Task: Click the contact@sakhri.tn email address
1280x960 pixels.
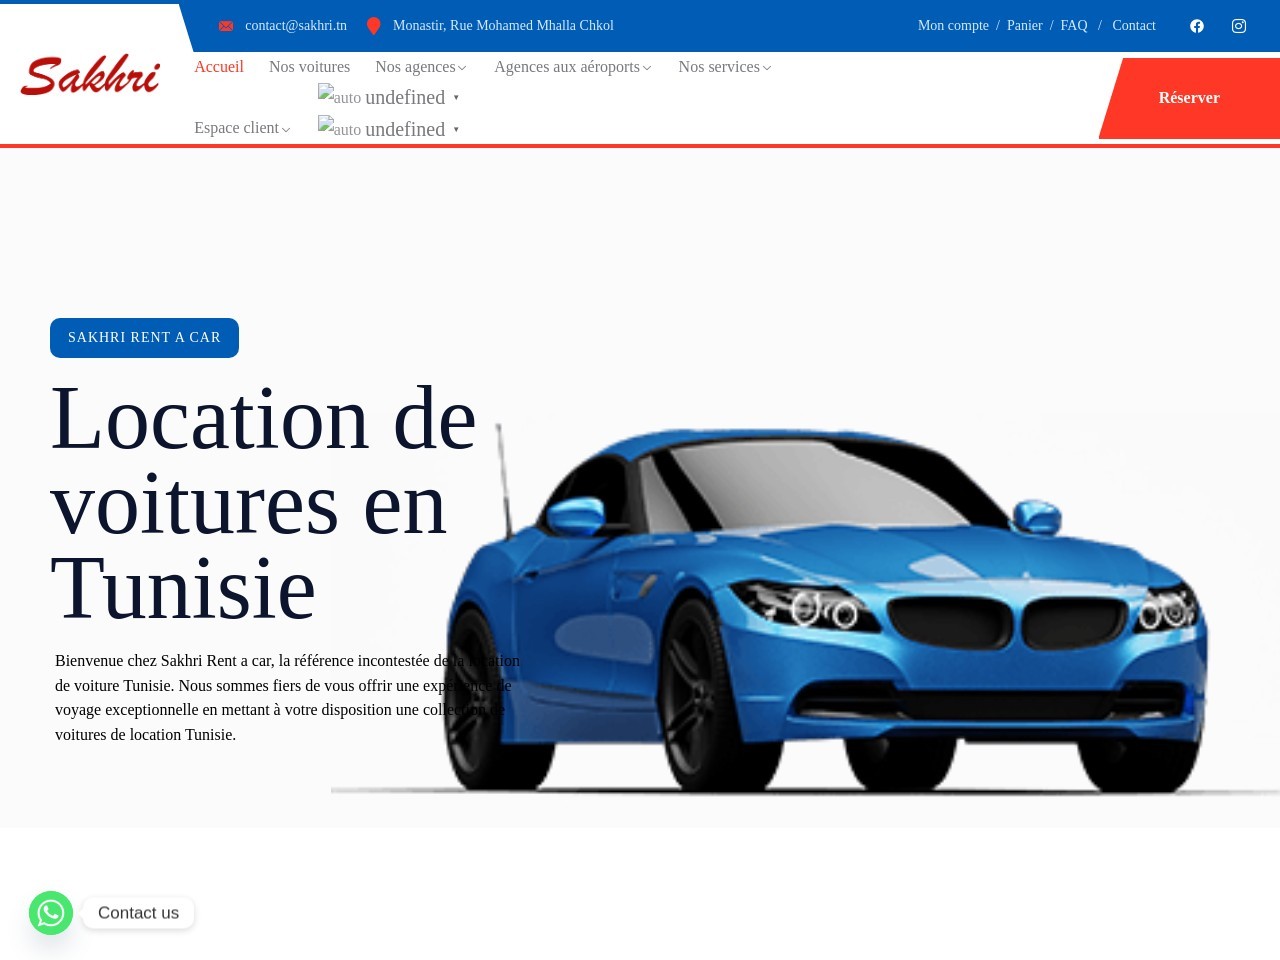Action: point(296,26)
